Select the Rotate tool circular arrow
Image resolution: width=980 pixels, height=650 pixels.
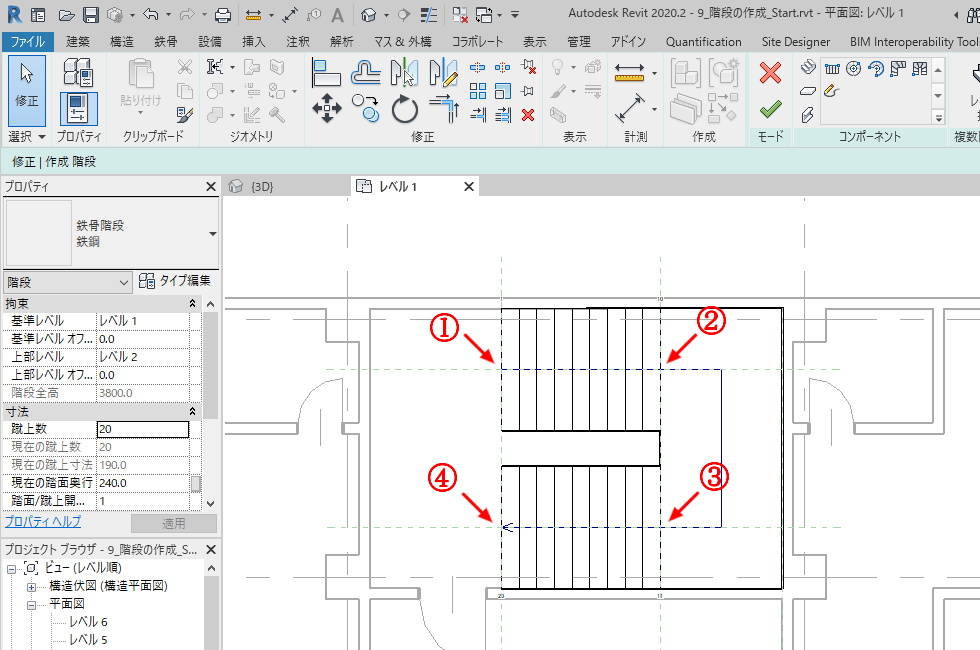pyautogui.click(x=404, y=109)
